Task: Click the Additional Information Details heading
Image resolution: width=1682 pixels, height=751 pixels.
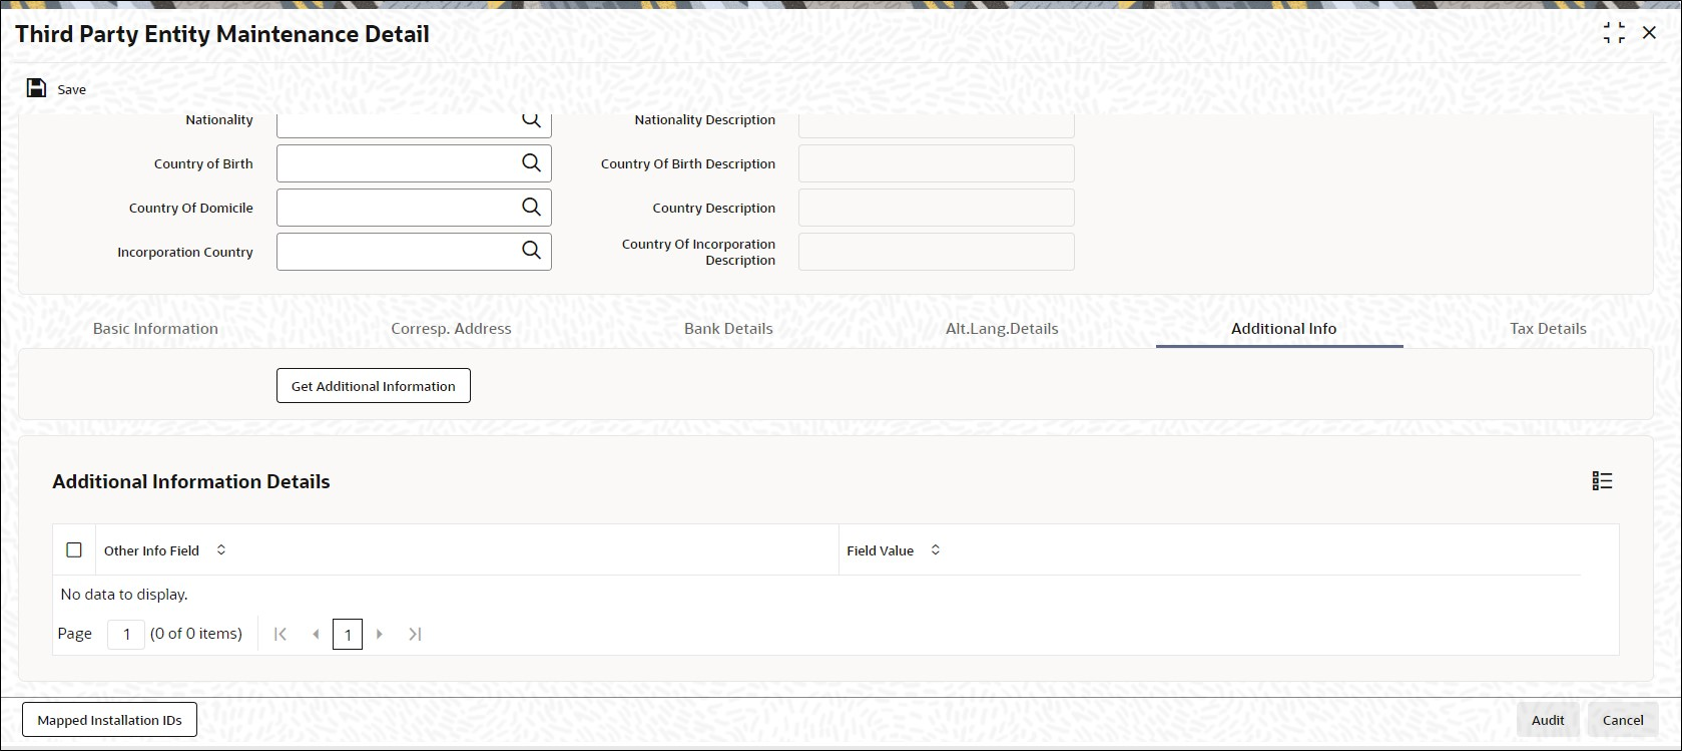Action: click(x=191, y=481)
